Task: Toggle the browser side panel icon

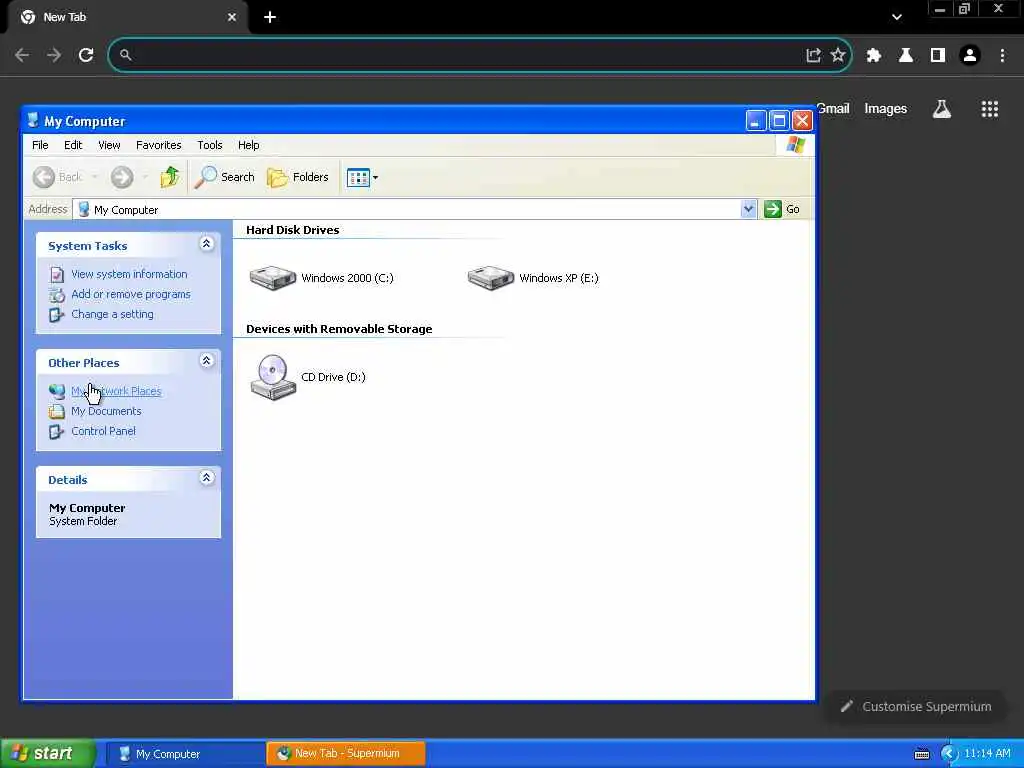Action: pos(938,55)
